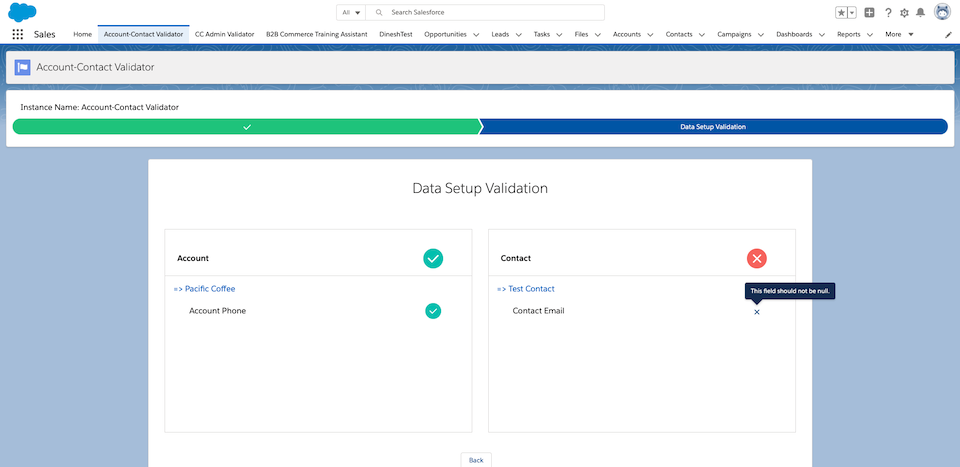The width and height of the screenshot is (960, 467).
Task: Switch to the CC Admin Validator tab
Action: point(224,34)
